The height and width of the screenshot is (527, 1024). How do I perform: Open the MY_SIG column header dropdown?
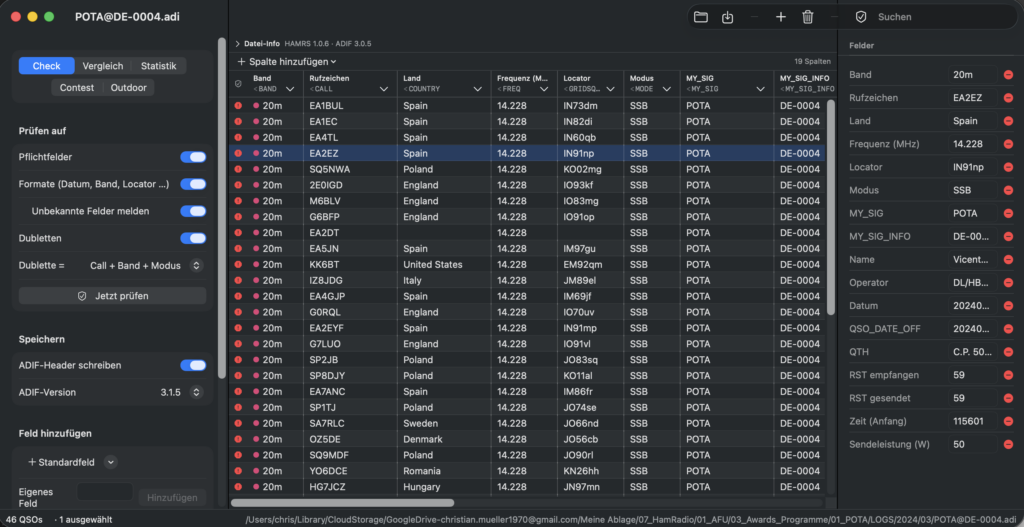tap(760, 89)
